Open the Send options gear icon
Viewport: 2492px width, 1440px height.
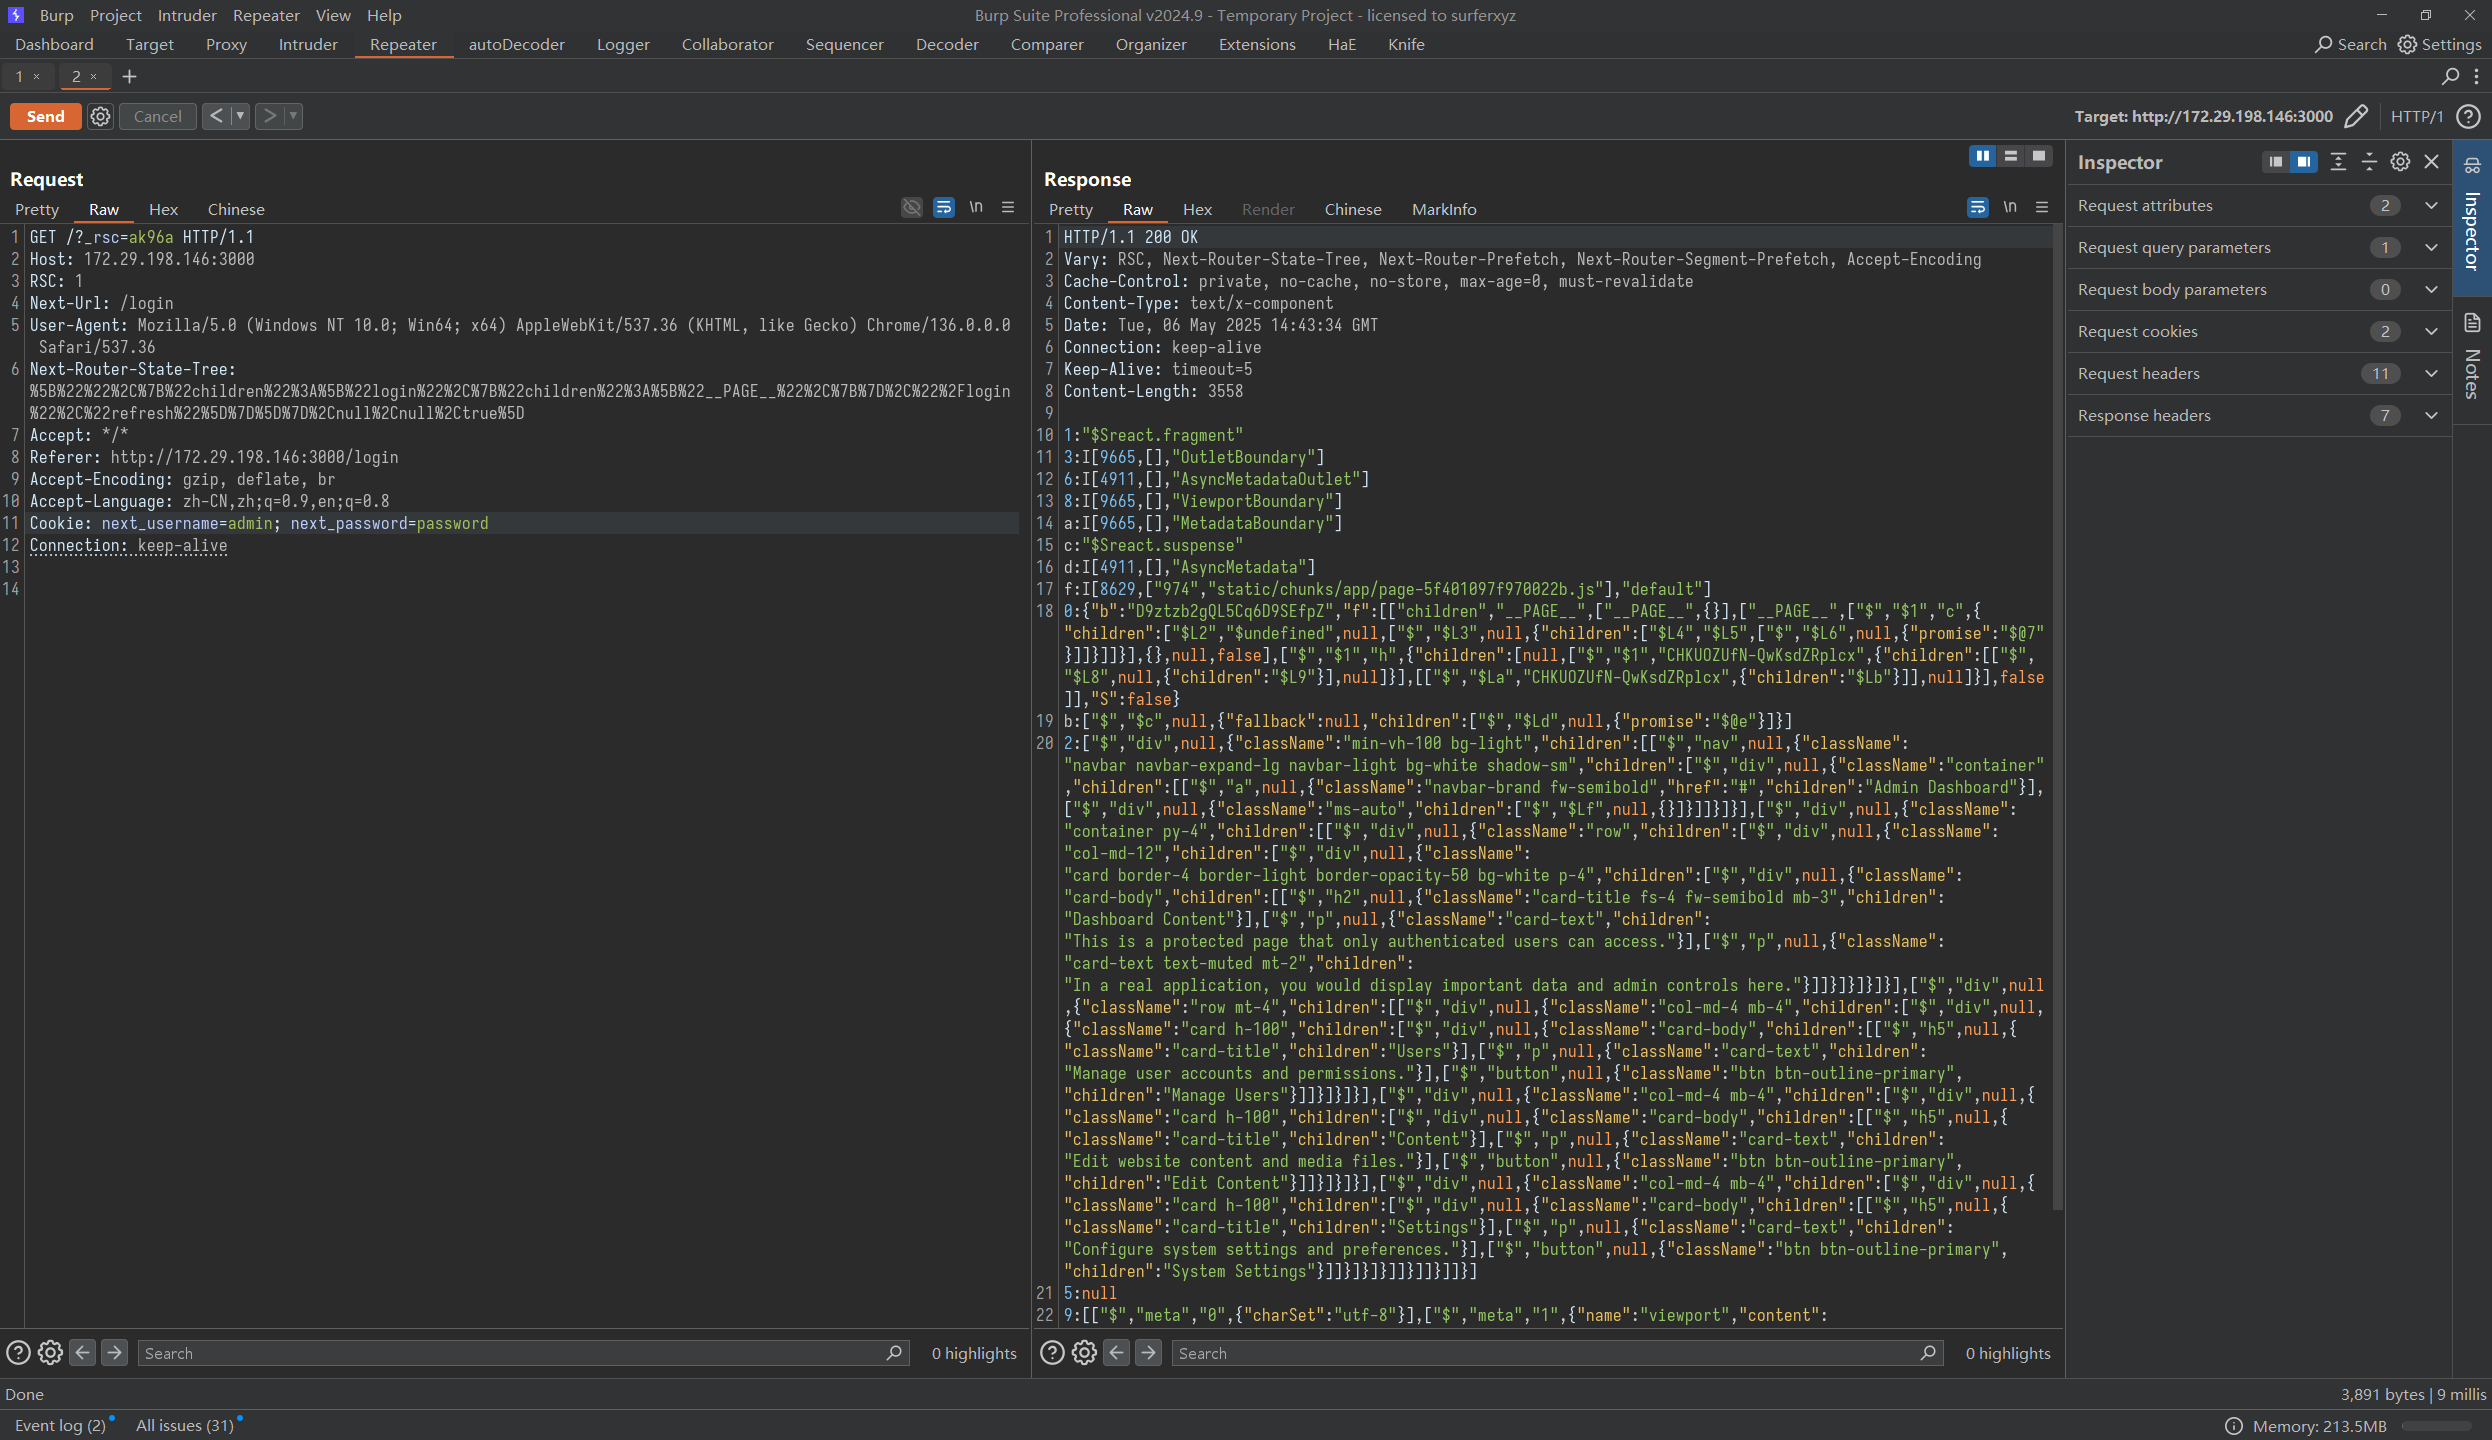[100, 116]
